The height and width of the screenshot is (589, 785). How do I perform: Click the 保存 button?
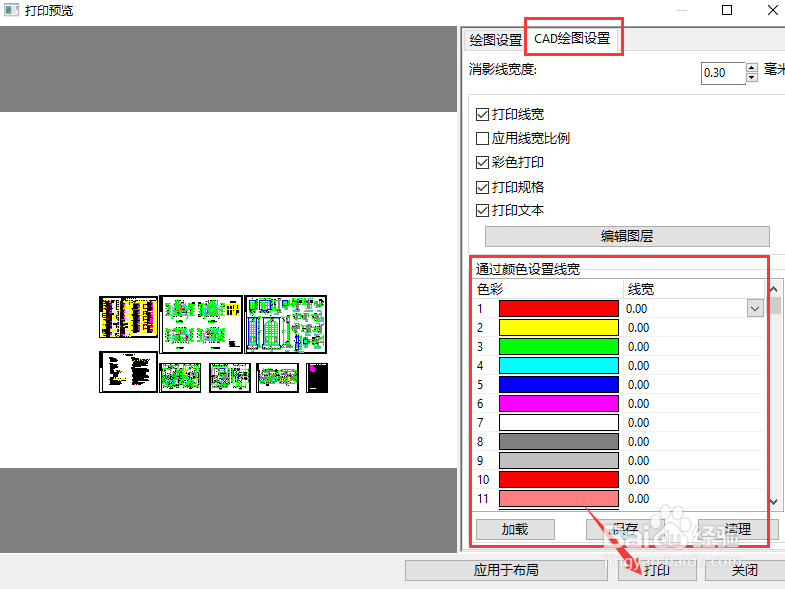click(x=625, y=529)
